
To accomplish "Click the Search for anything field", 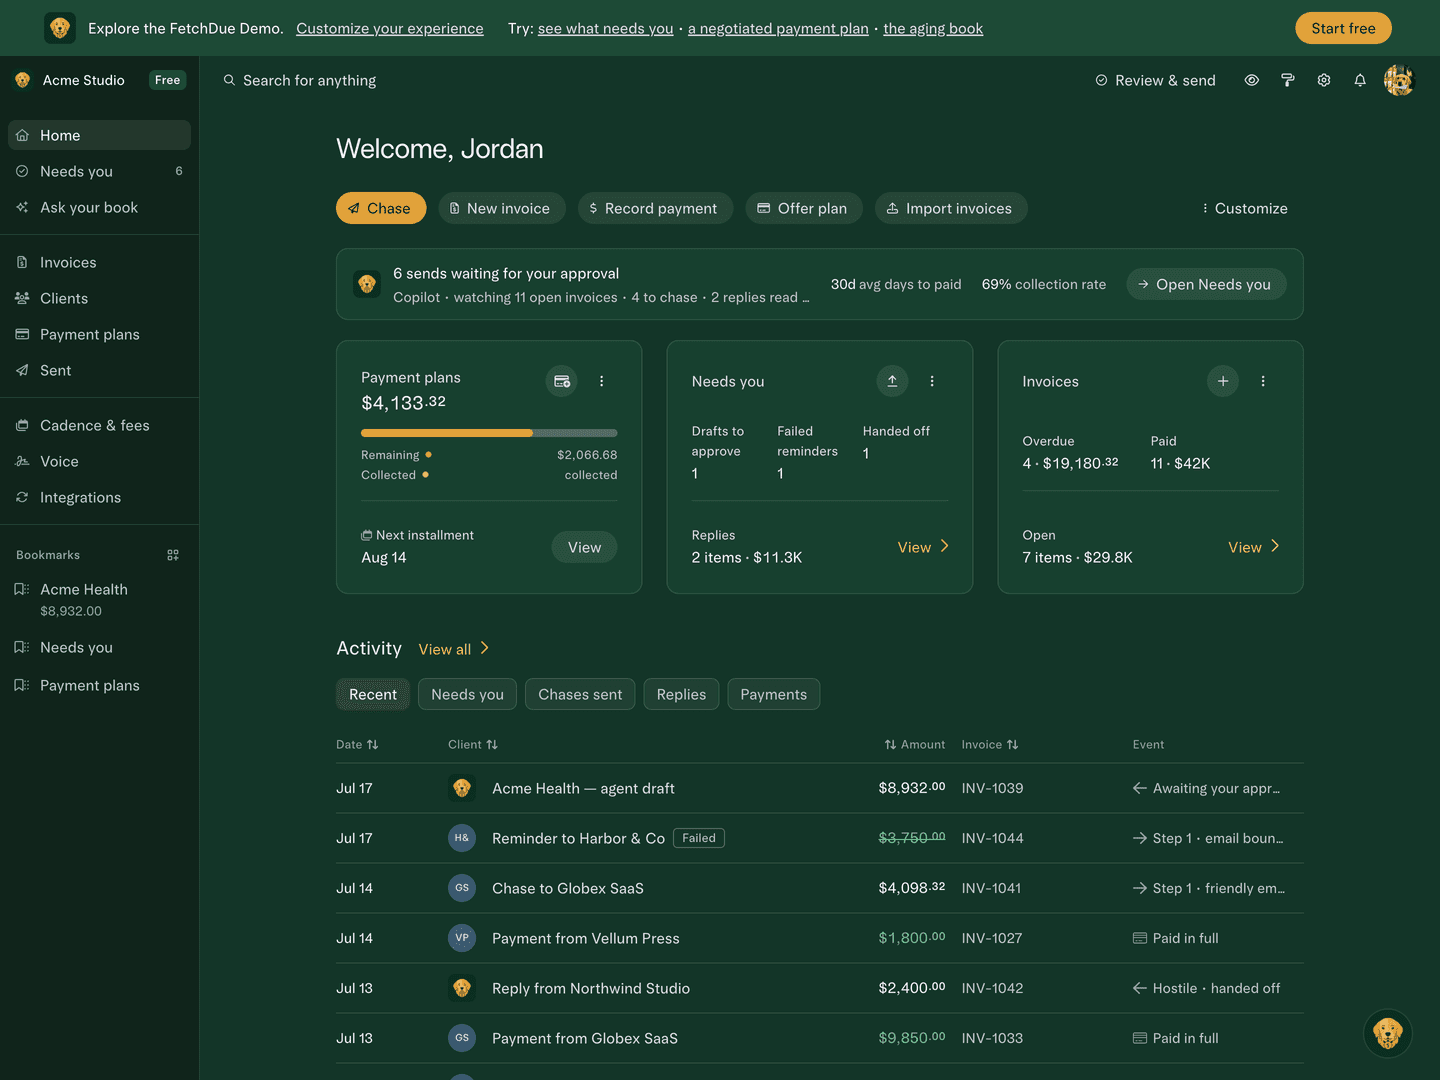I will 310,80.
